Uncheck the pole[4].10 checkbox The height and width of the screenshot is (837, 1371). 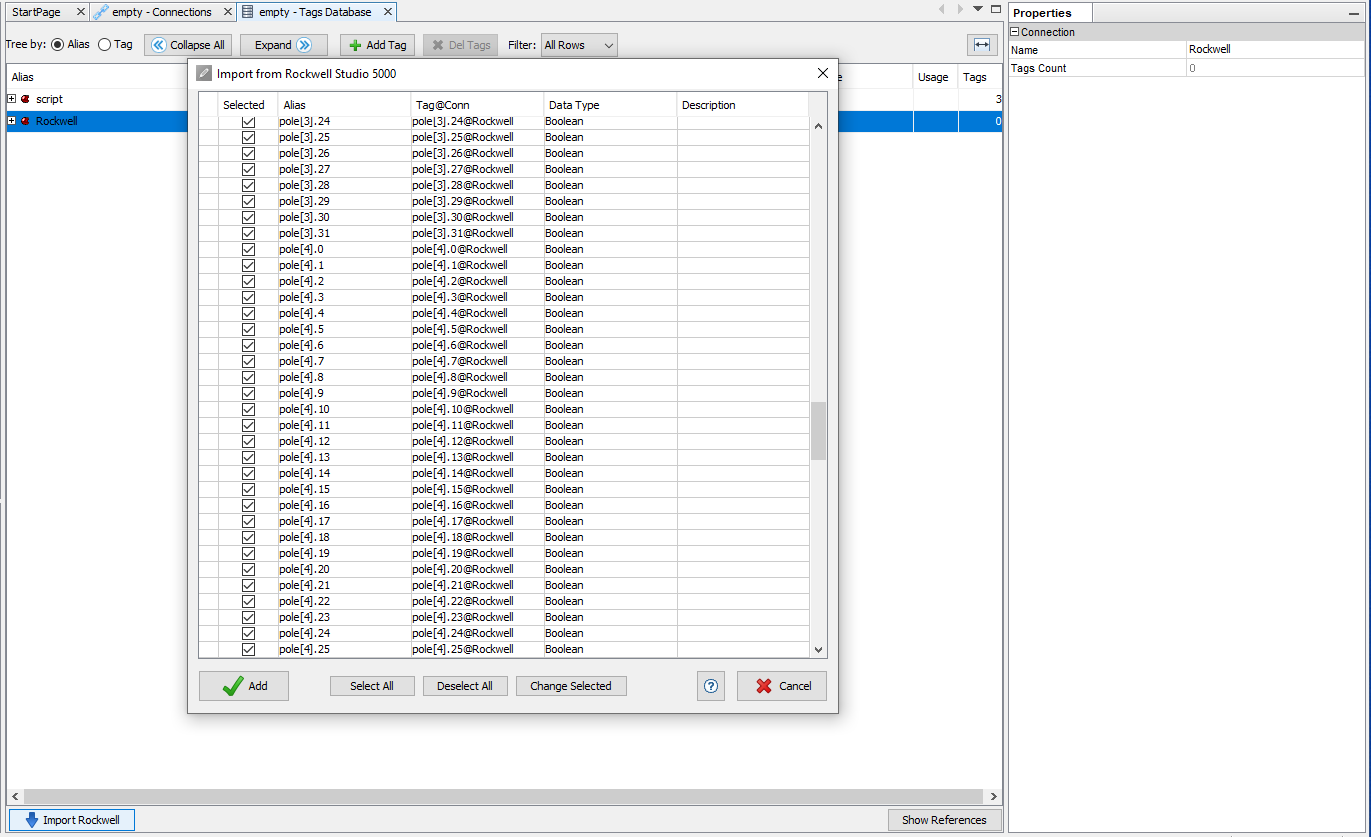[x=249, y=409]
